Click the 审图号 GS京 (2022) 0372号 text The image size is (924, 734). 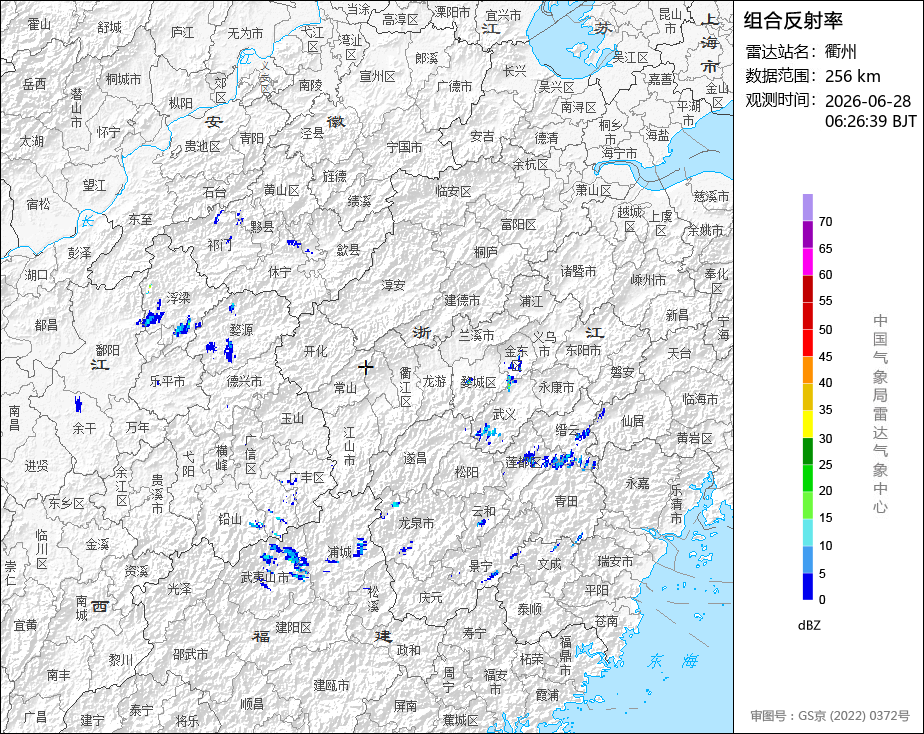click(830, 715)
